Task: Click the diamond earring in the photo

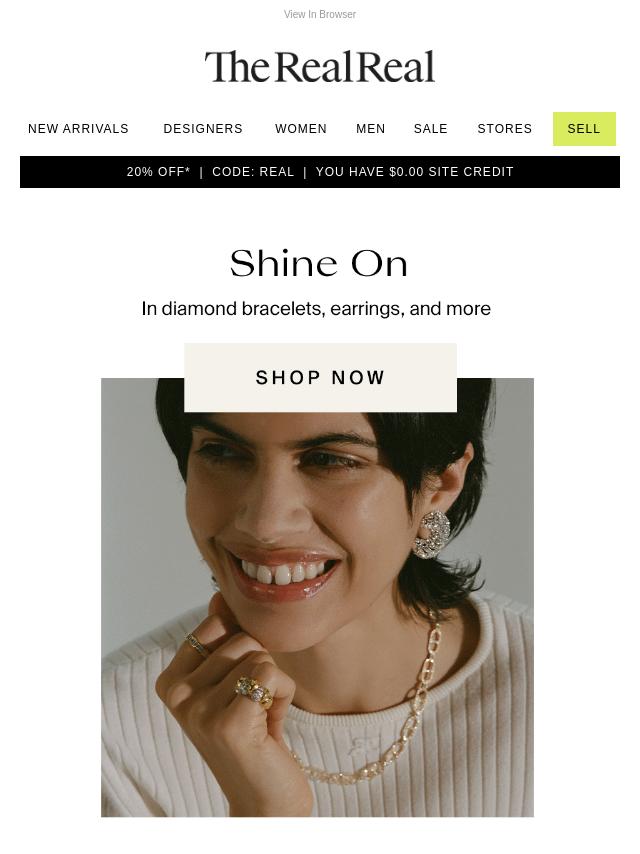Action: [x=431, y=534]
